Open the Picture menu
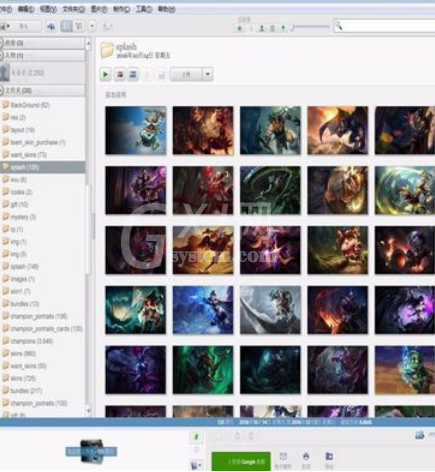 click(x=99, y=9)
